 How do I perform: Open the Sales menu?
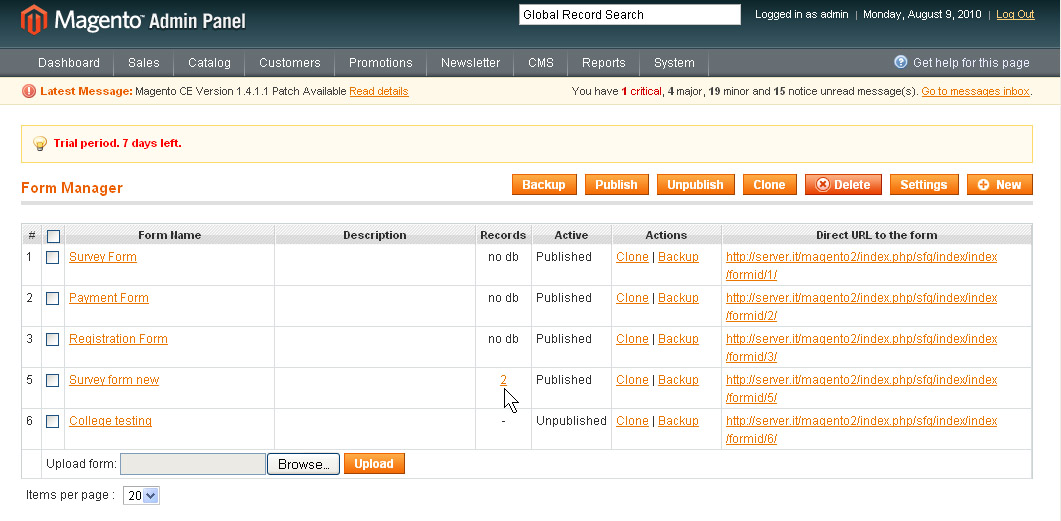[x=143, y=63]
